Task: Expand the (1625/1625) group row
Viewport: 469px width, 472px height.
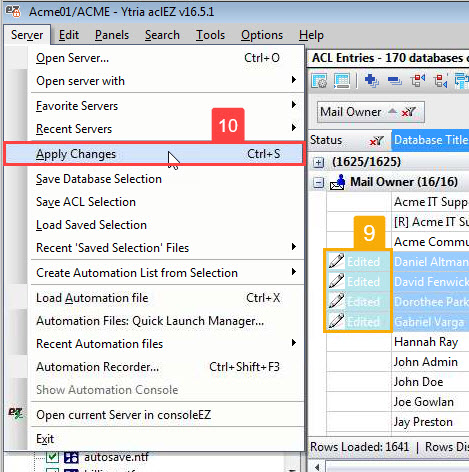Action: [319, 163]
